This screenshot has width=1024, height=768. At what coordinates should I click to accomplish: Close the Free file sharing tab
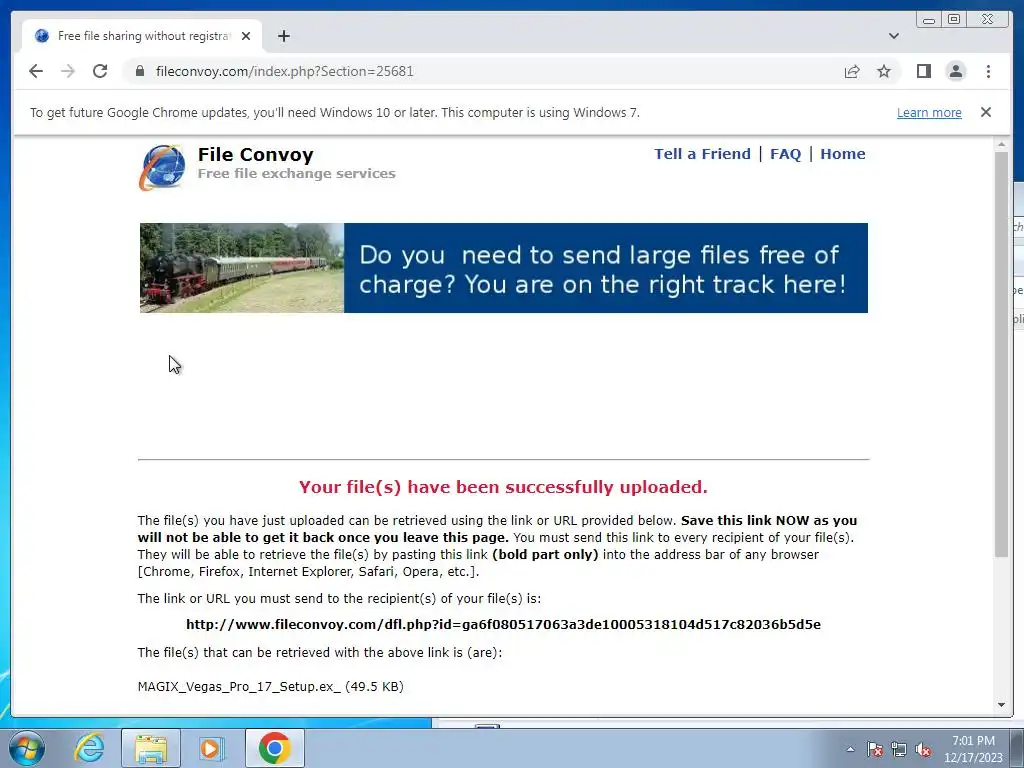(246, 36)
